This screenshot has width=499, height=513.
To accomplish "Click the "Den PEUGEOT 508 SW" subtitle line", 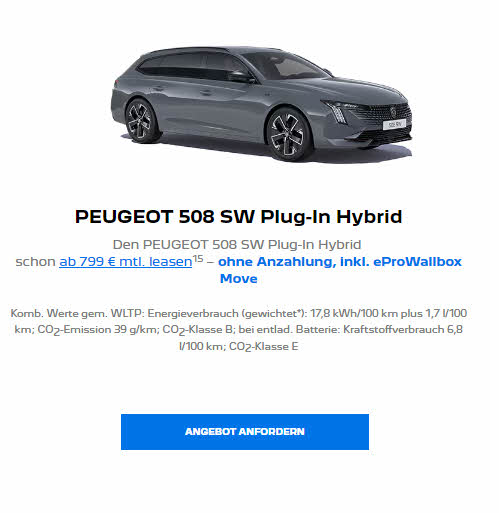I will (x=237, y=245).
